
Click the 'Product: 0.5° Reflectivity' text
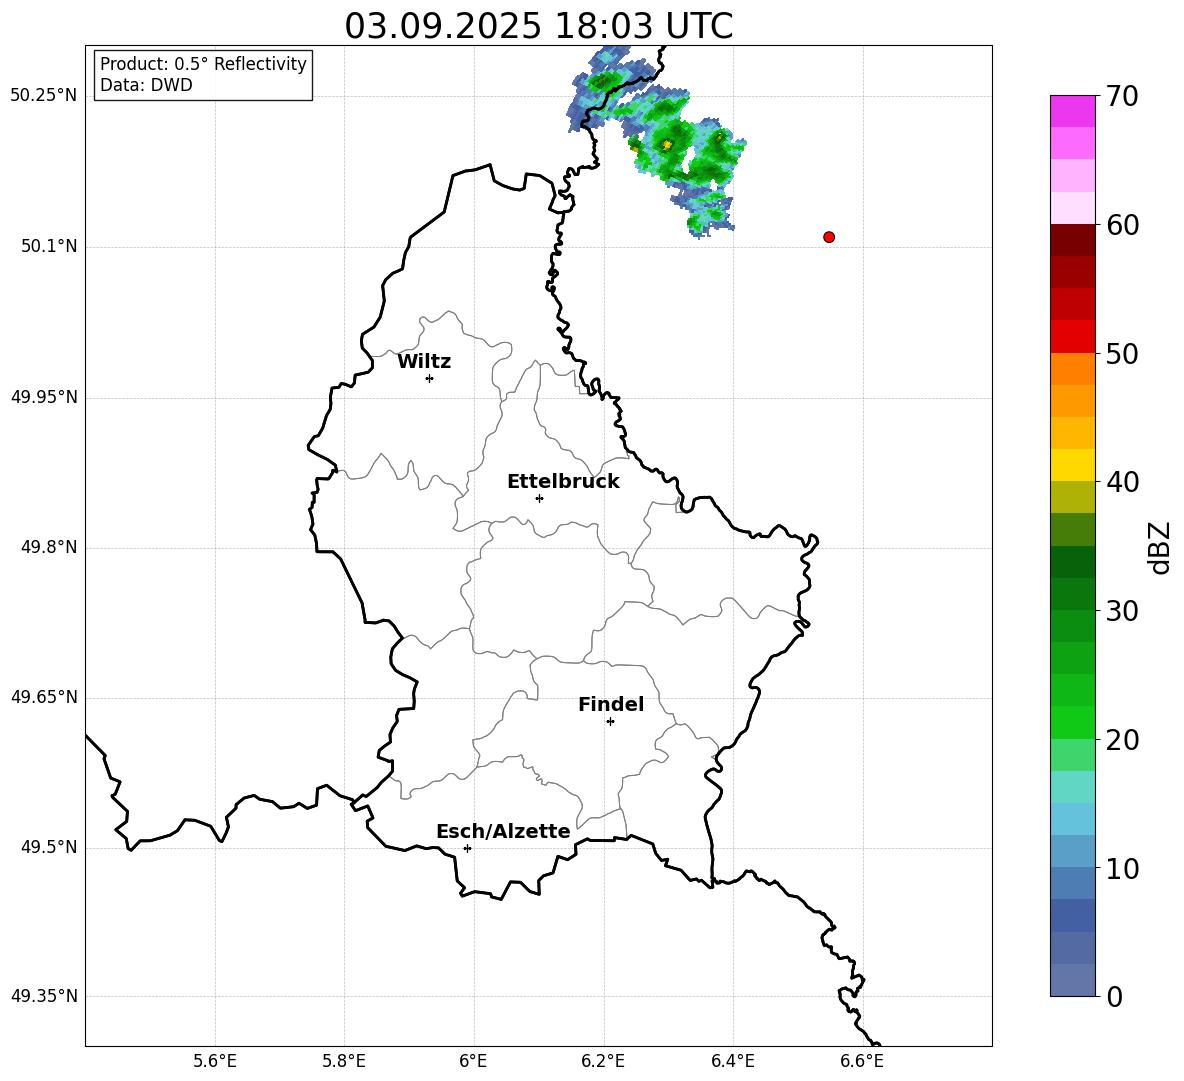click(x=203, y=64)
